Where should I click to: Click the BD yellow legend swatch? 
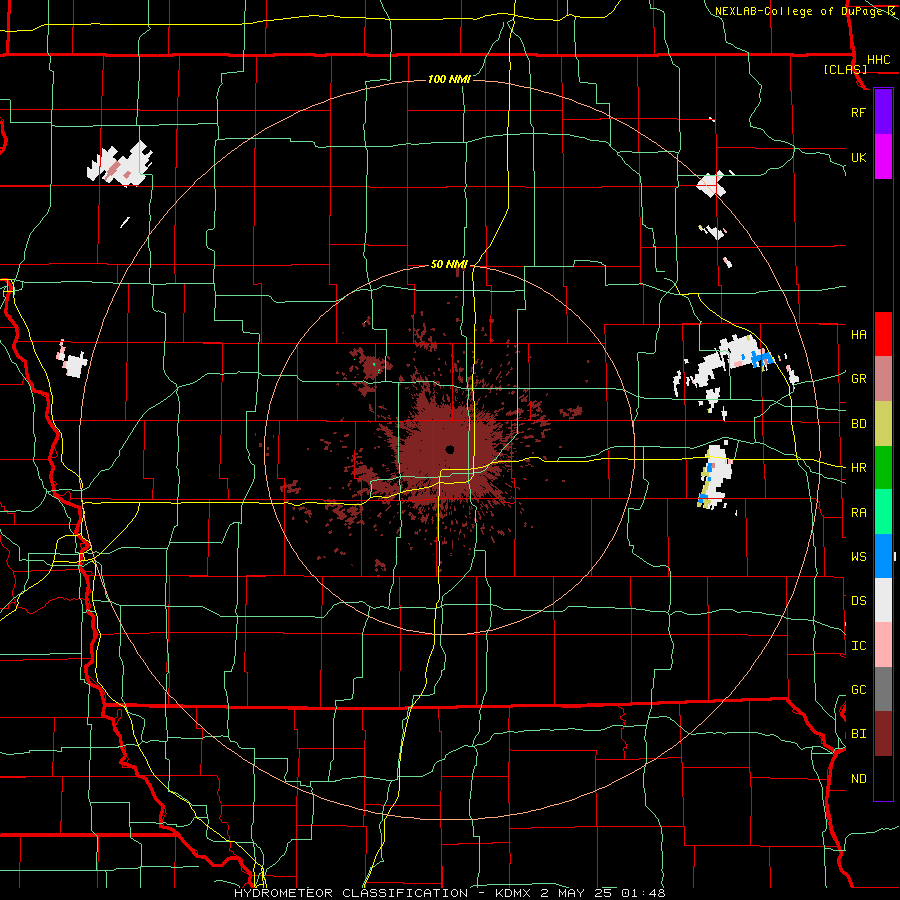pos(883,424)
